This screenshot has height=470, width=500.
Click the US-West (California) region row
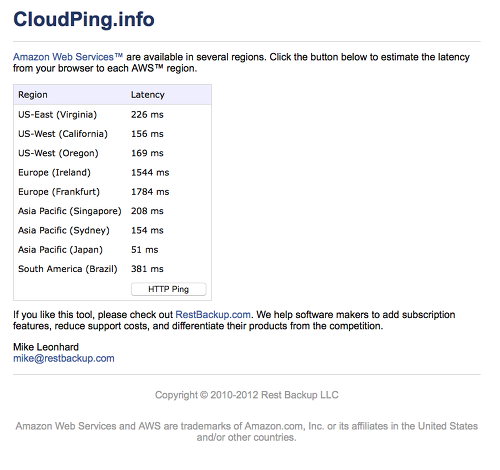(x=112, y=134)
